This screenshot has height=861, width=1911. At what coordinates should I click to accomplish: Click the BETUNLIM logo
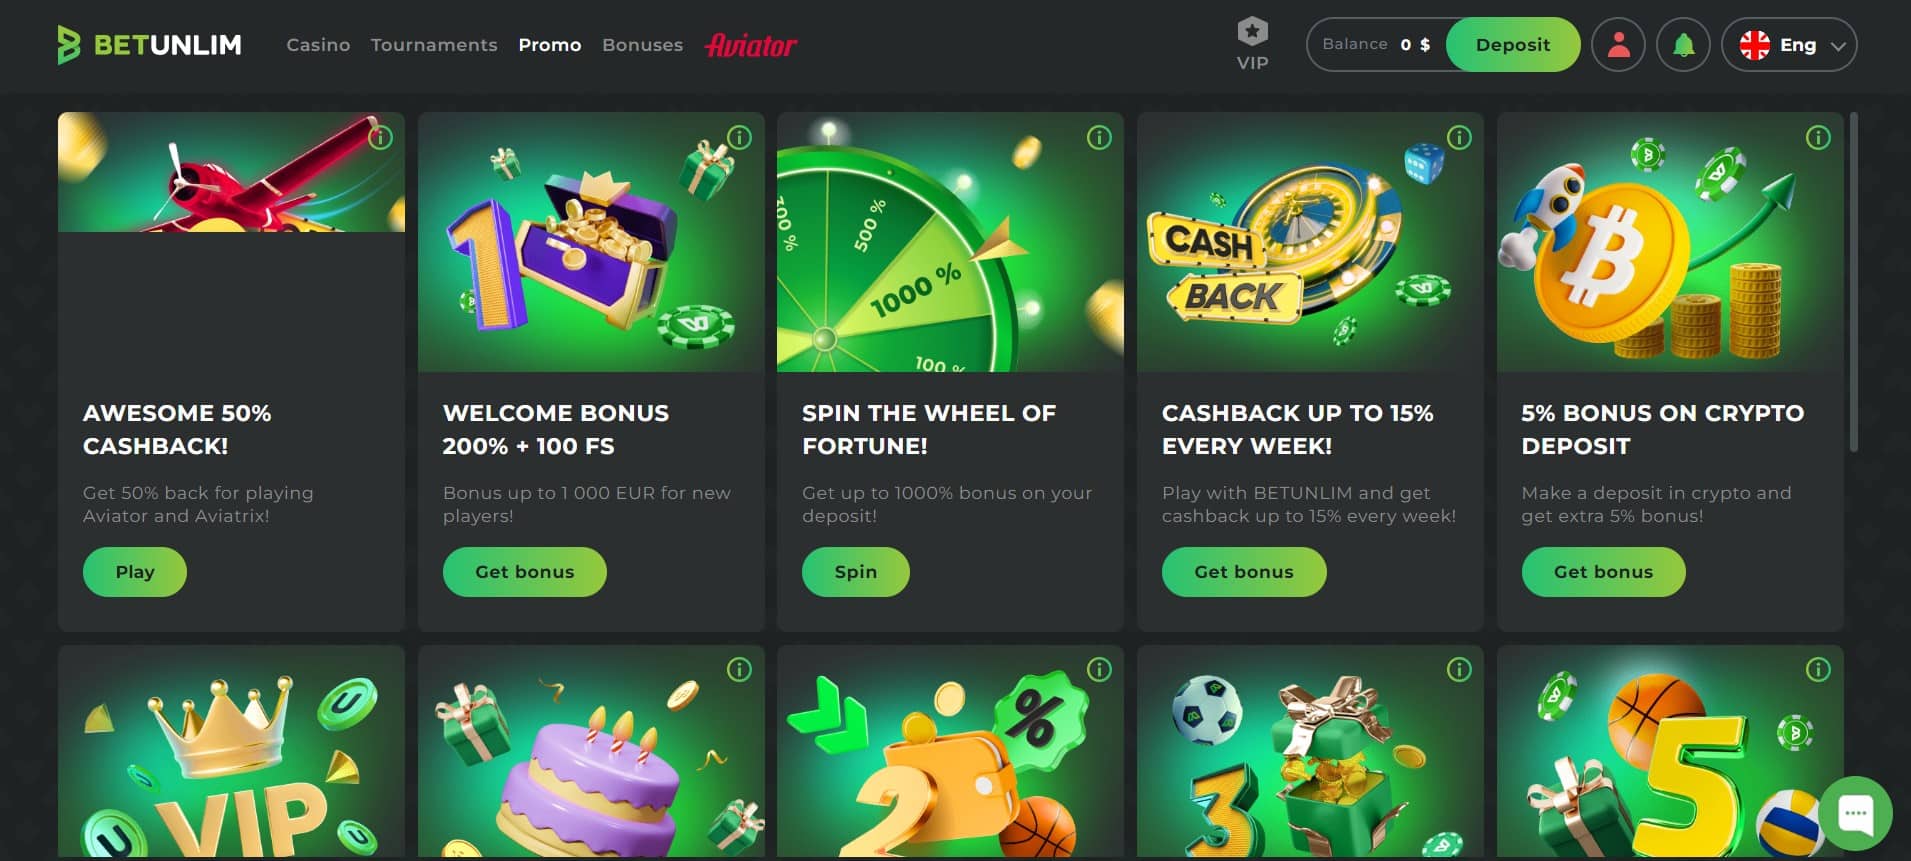(150, 45)
